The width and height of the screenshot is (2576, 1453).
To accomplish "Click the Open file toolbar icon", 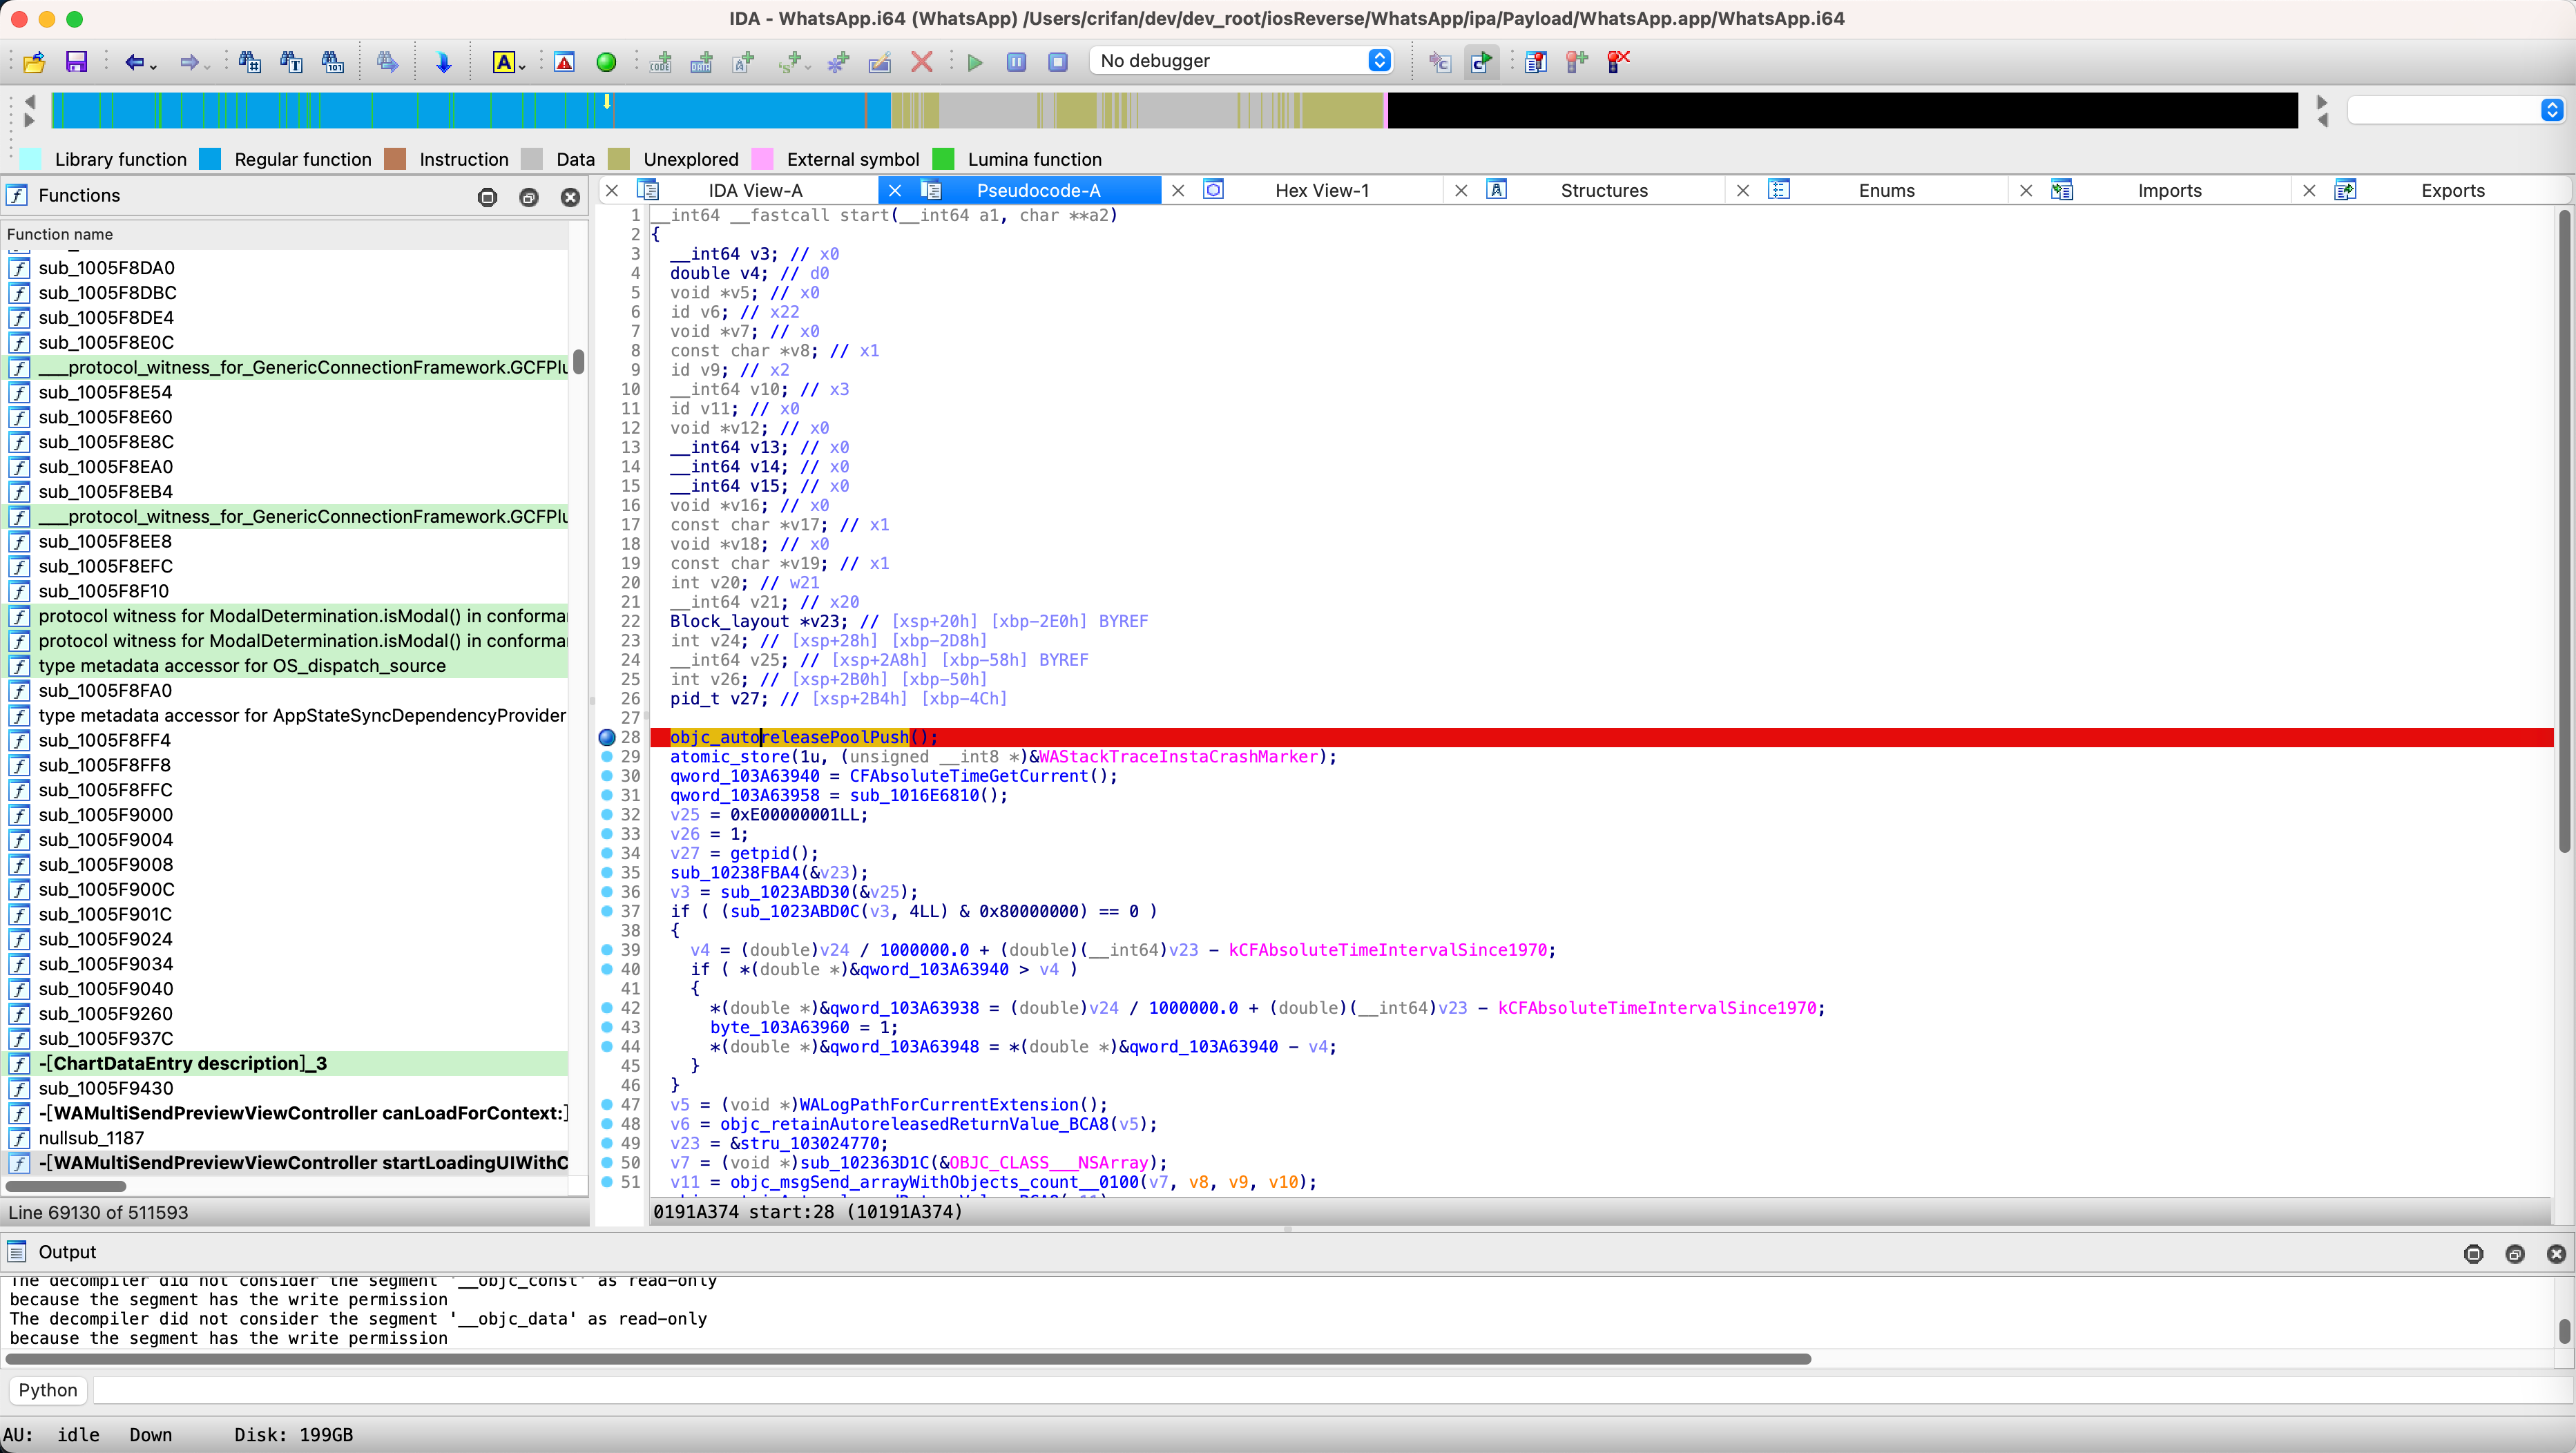I will coord(34,62).
